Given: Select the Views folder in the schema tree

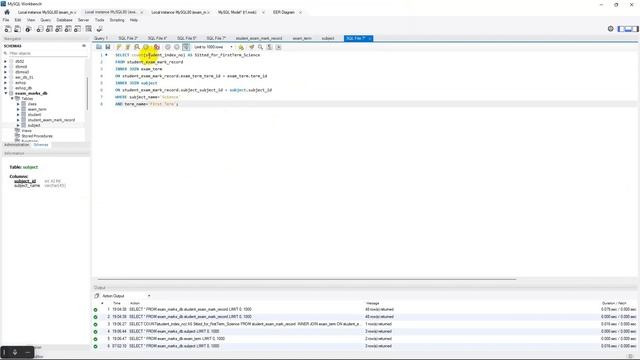Looking at the screenshot, I should [x=27, y=131].
